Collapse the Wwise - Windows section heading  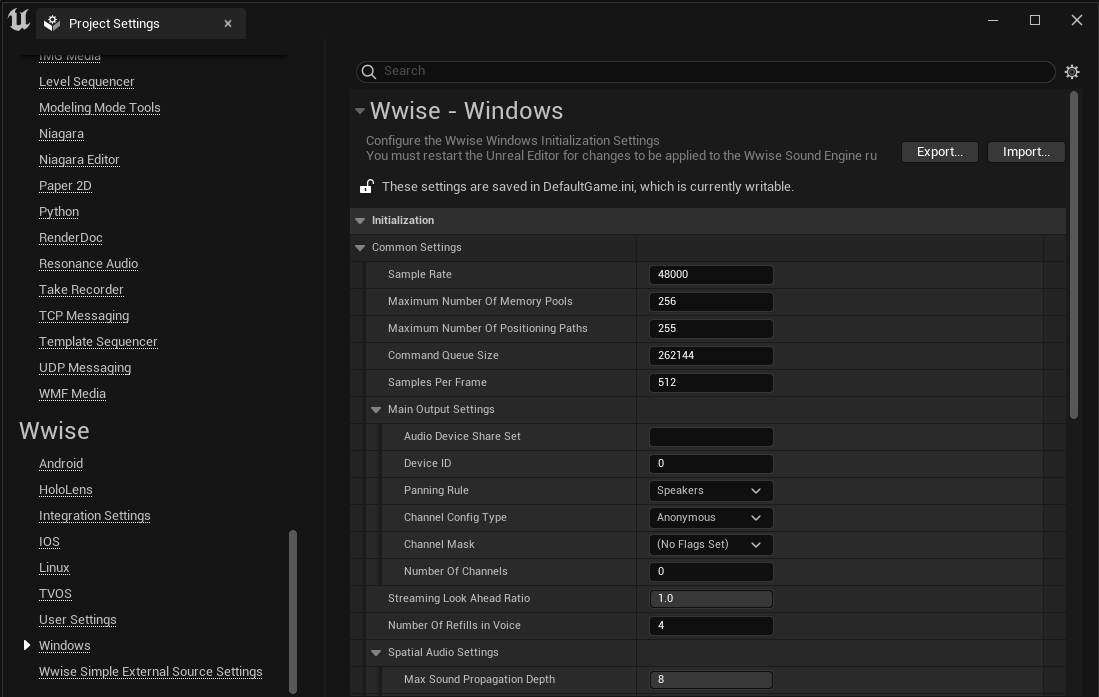[360, 111]
